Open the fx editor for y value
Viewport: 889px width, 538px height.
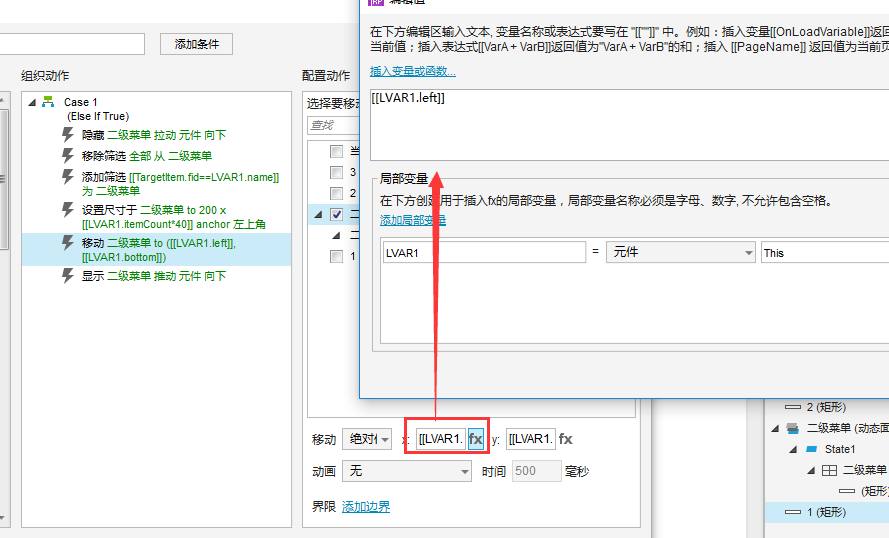565,439
